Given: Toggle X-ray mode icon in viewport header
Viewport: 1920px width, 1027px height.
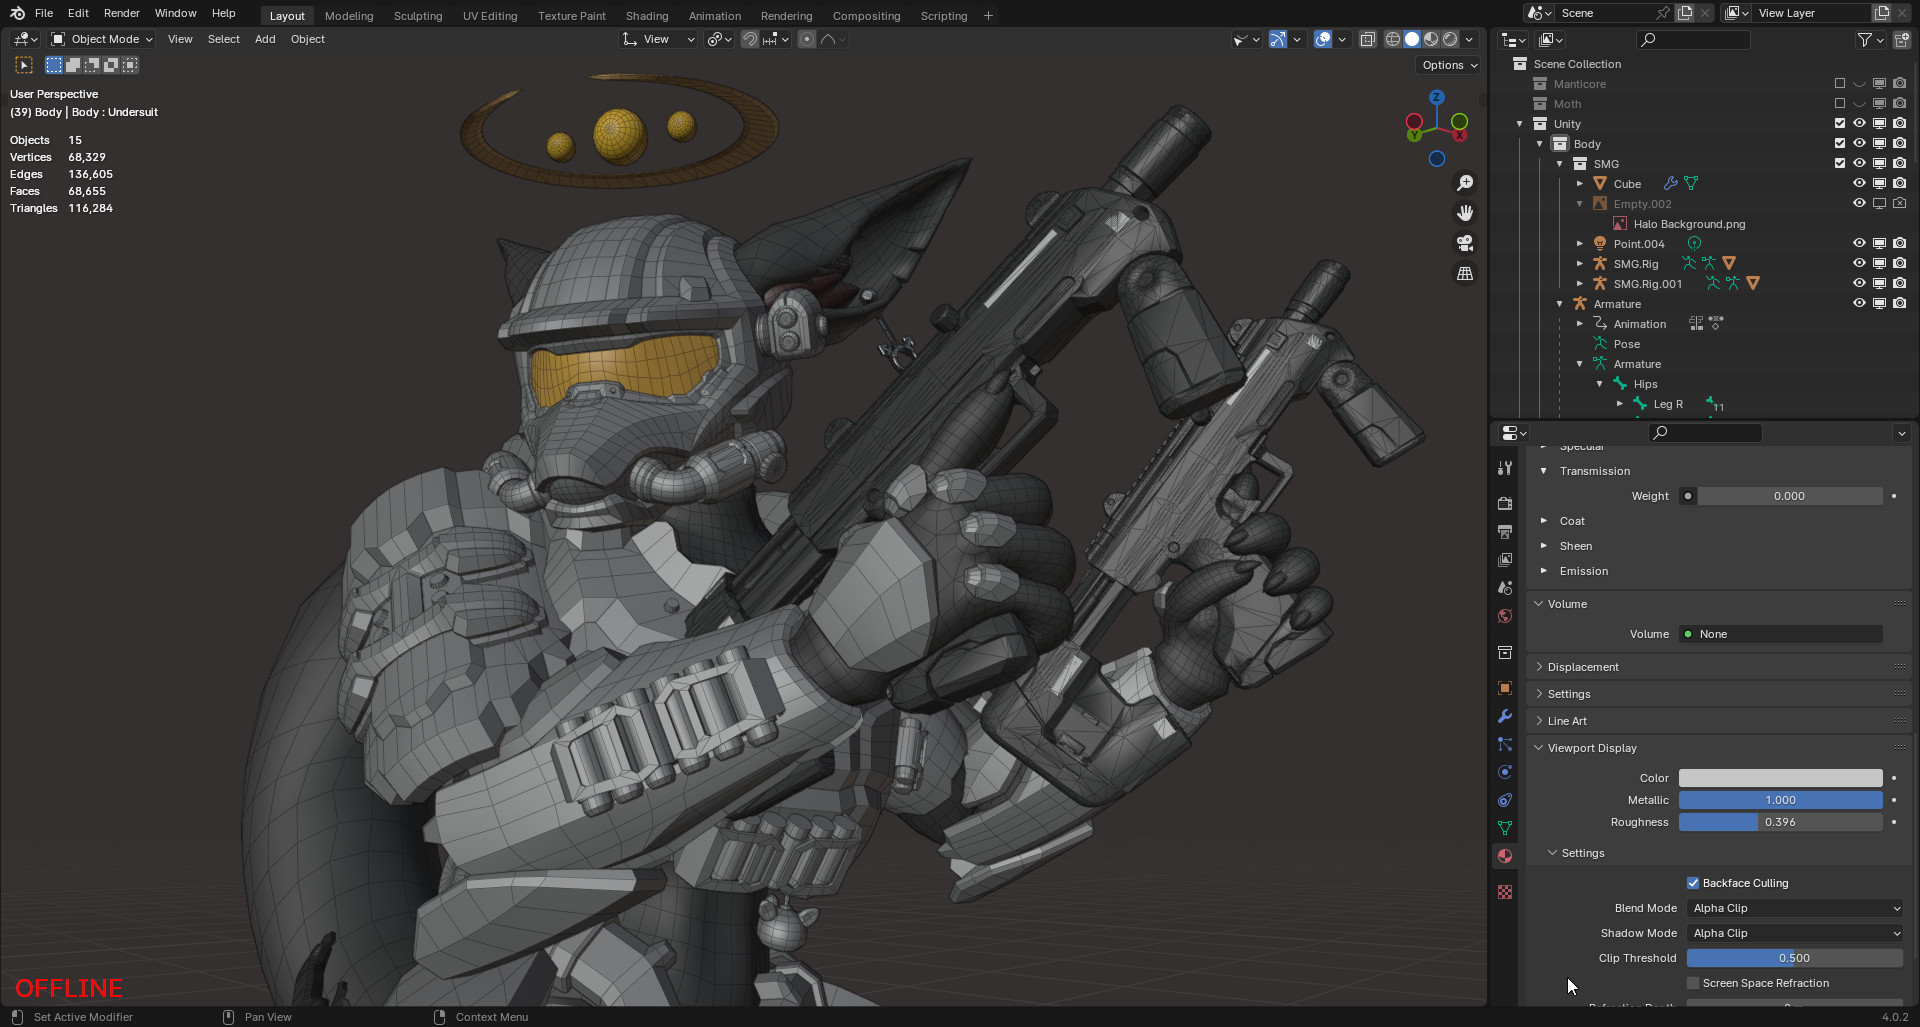Looking at the screenshot, I should tap(1367, 39).
